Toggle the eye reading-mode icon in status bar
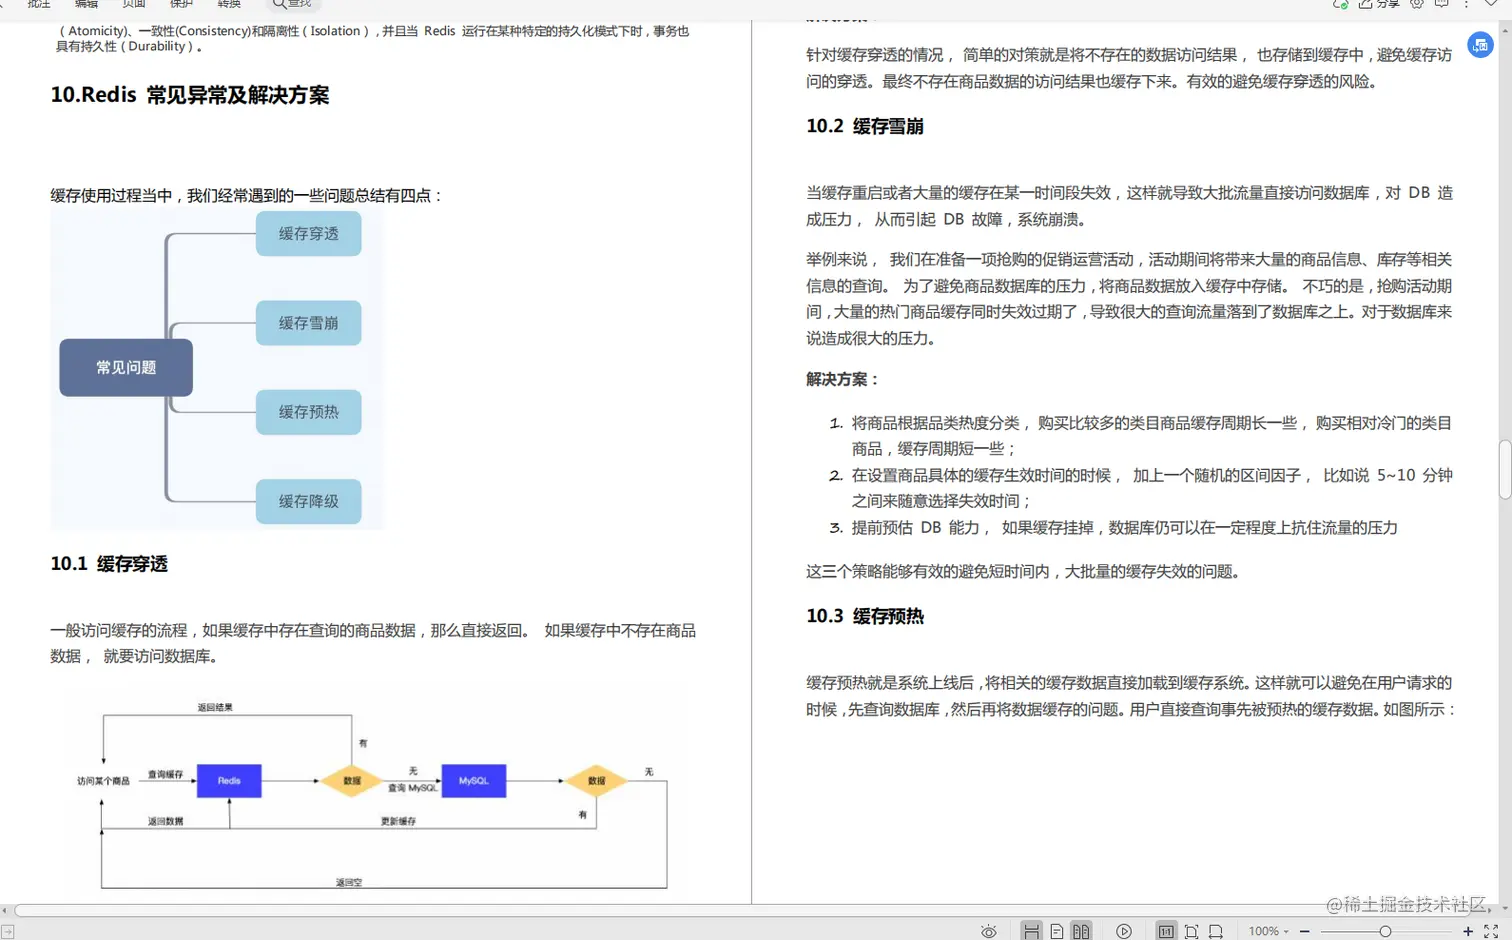The image size is (1512, 940). click(989, 931)
